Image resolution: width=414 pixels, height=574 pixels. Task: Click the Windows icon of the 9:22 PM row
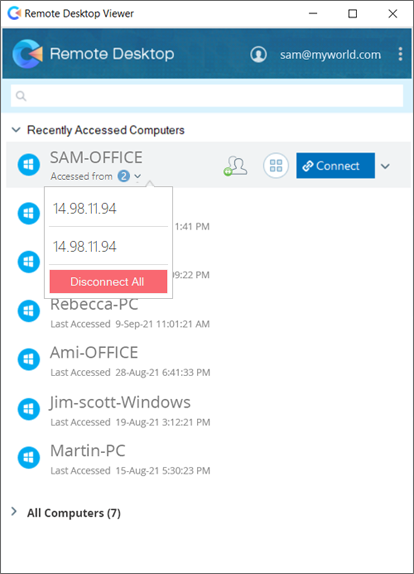(x=29, y=262)
